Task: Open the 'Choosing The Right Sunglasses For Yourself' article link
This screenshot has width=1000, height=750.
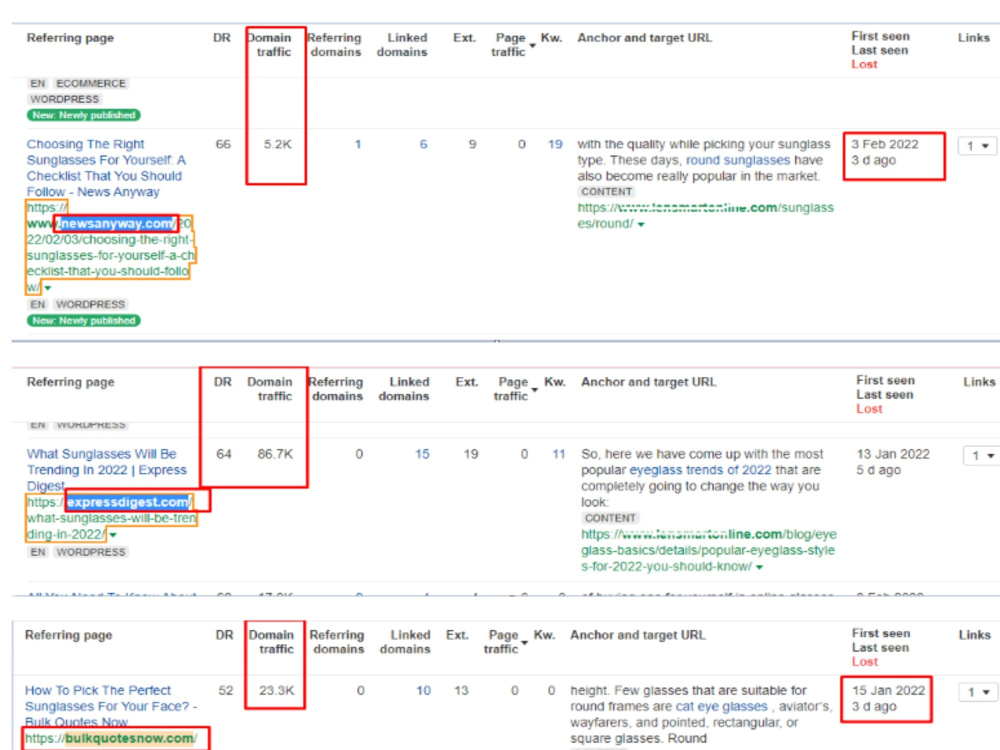Action: click(106, 168)
